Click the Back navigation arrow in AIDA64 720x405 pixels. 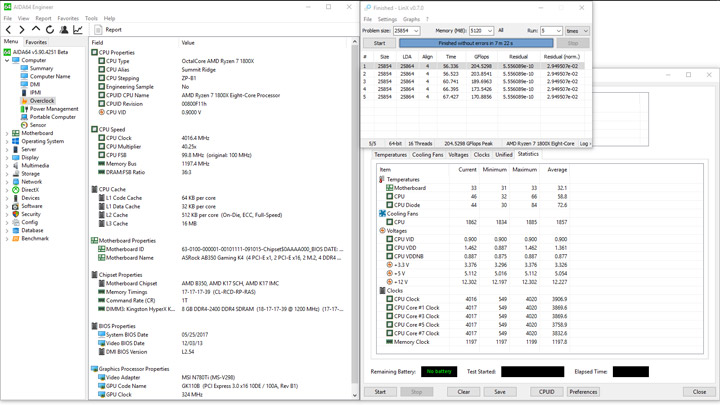[x=9, y=30]
